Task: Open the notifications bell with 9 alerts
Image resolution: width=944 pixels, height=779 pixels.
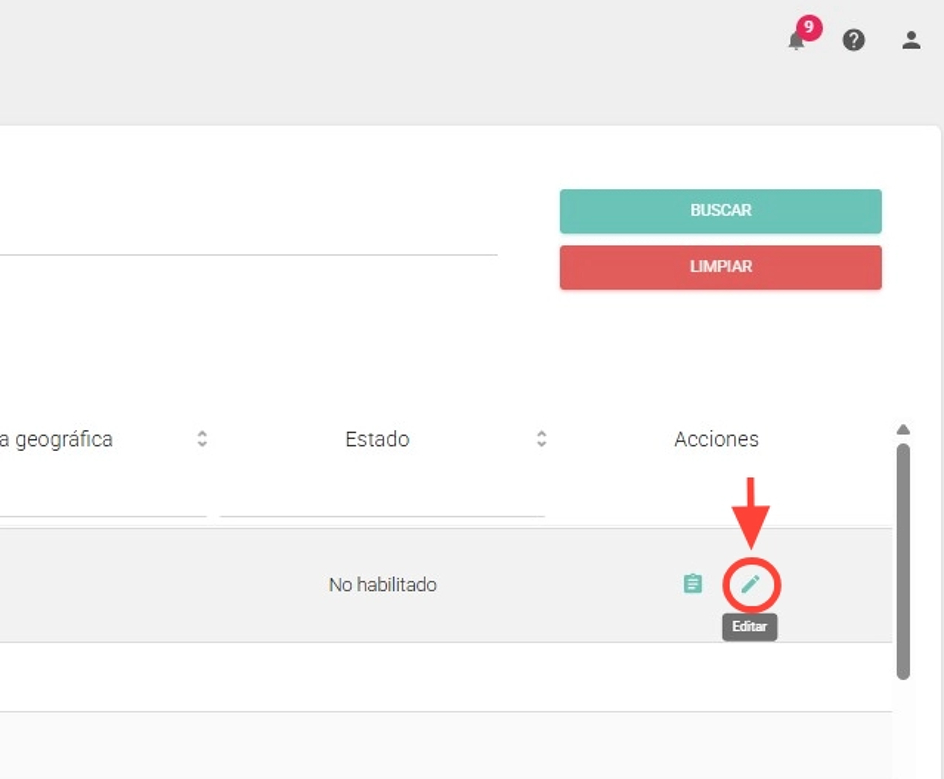Action: 796,41
